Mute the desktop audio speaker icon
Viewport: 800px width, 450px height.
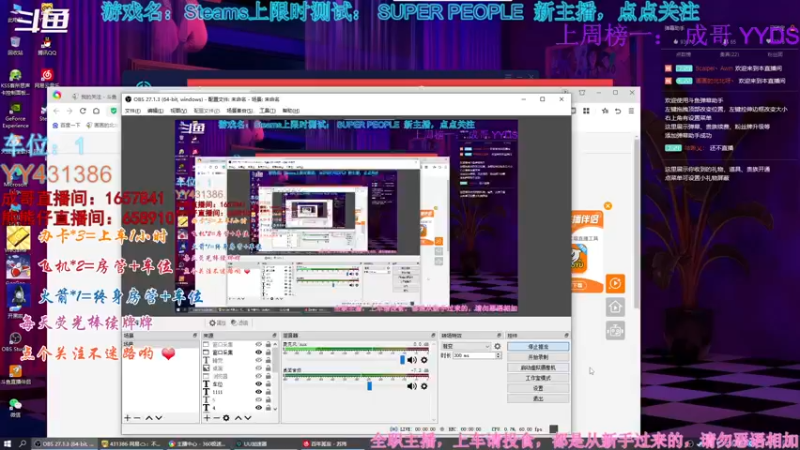pyautogui.click(x=412, y=386)
